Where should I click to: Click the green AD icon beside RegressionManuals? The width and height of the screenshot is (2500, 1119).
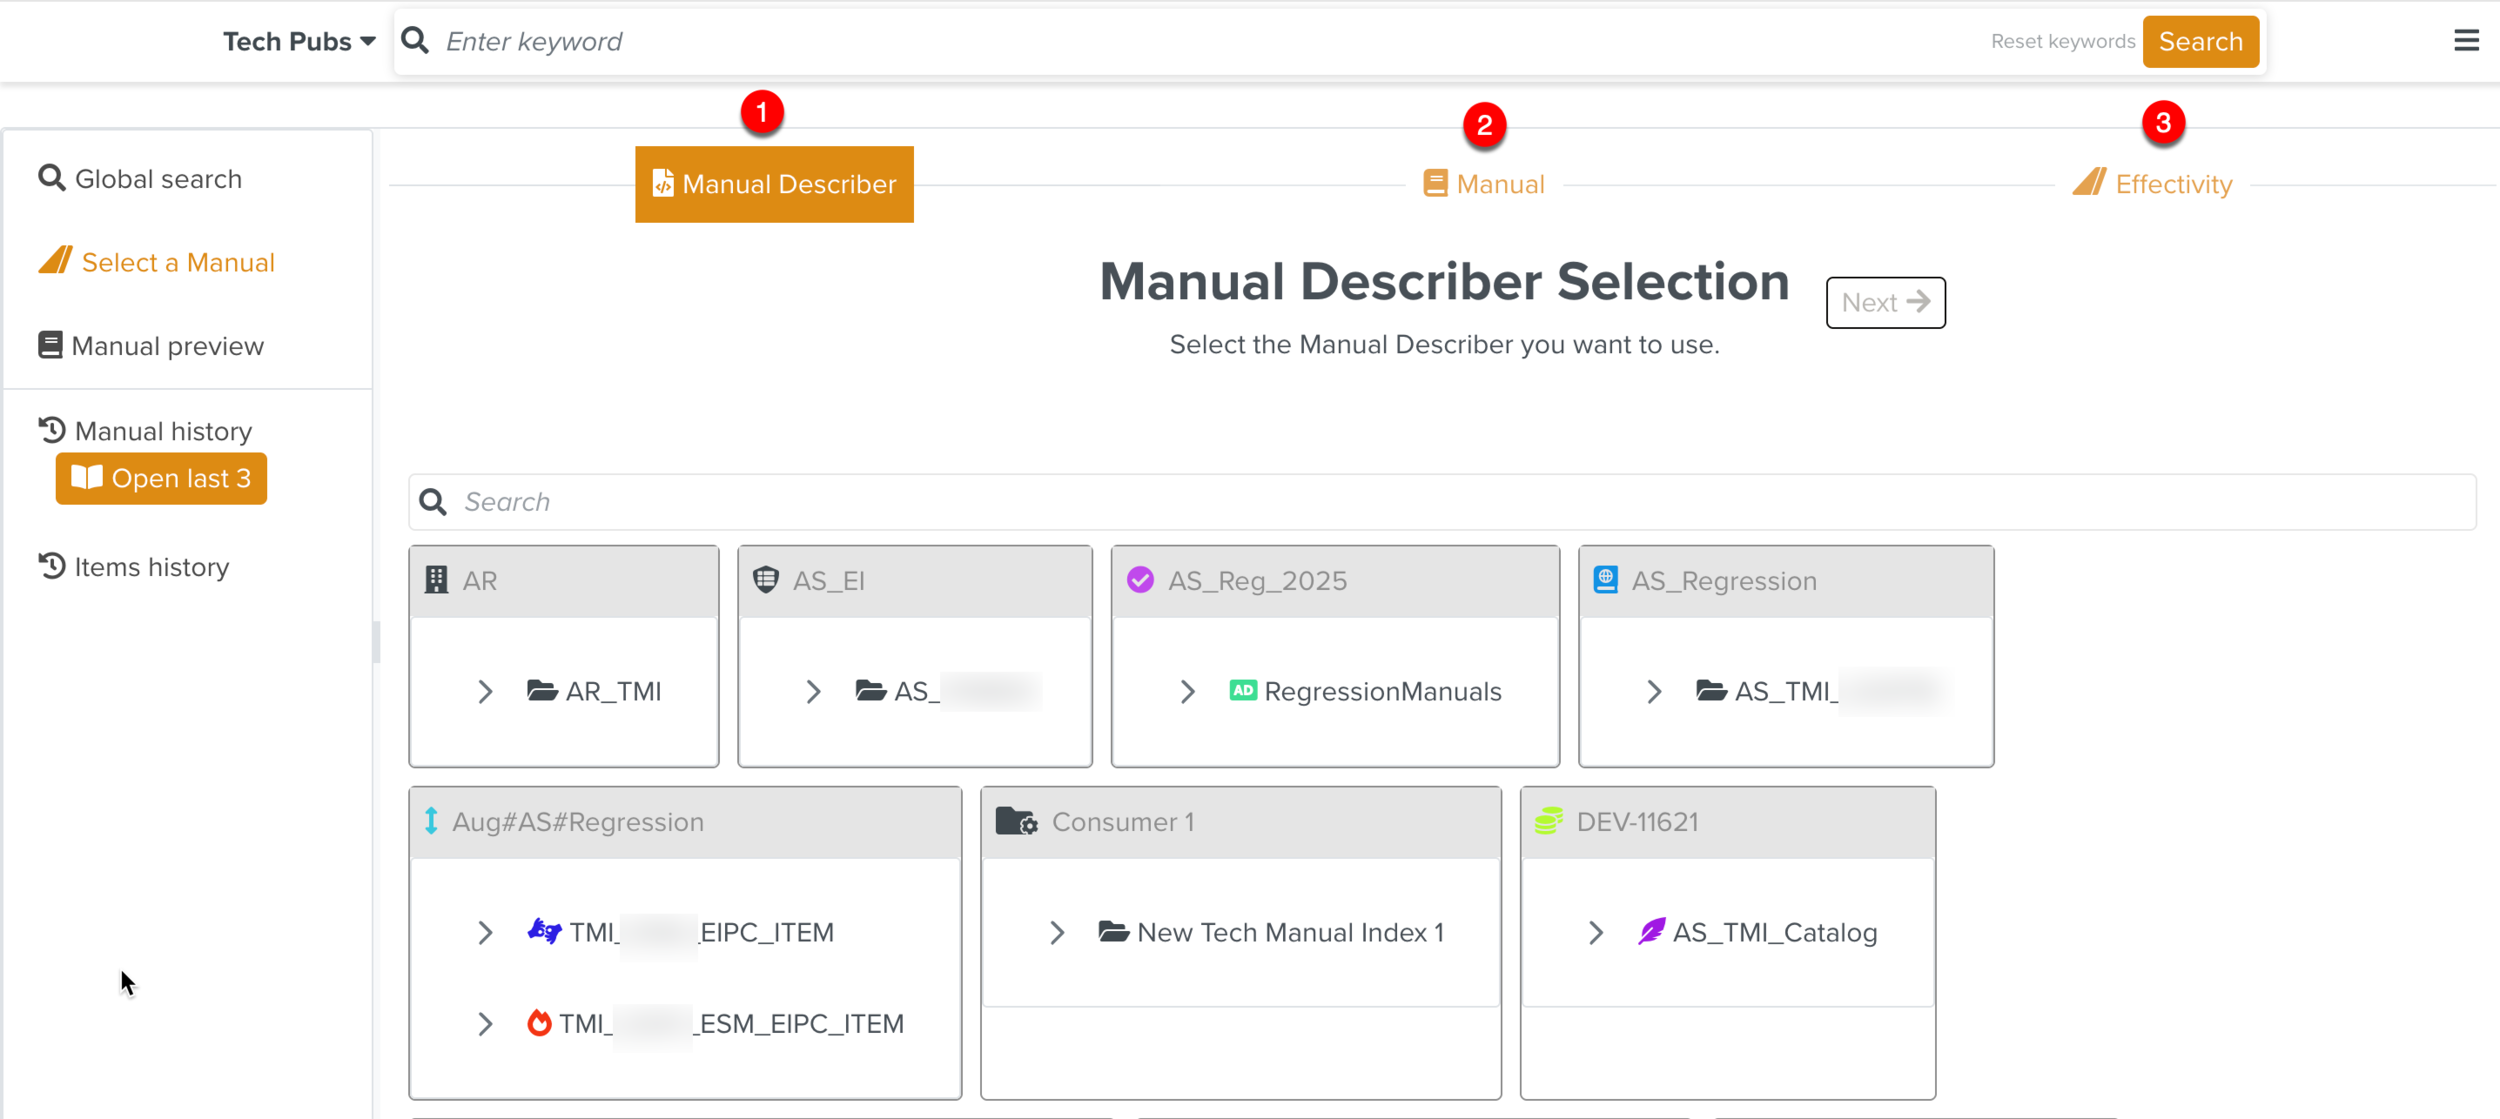[x=1243, y=690]
